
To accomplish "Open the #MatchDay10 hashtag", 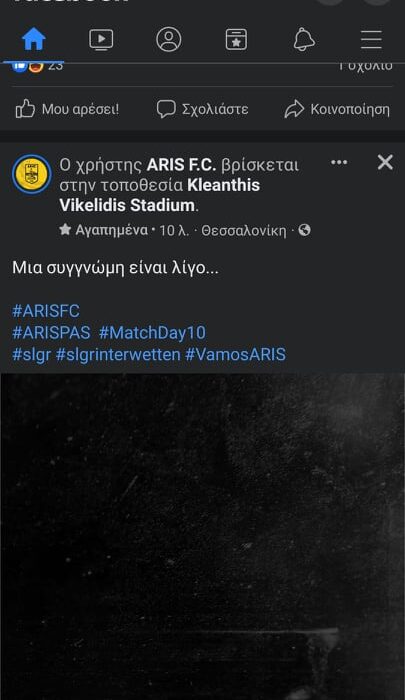I will pos(152,333).
